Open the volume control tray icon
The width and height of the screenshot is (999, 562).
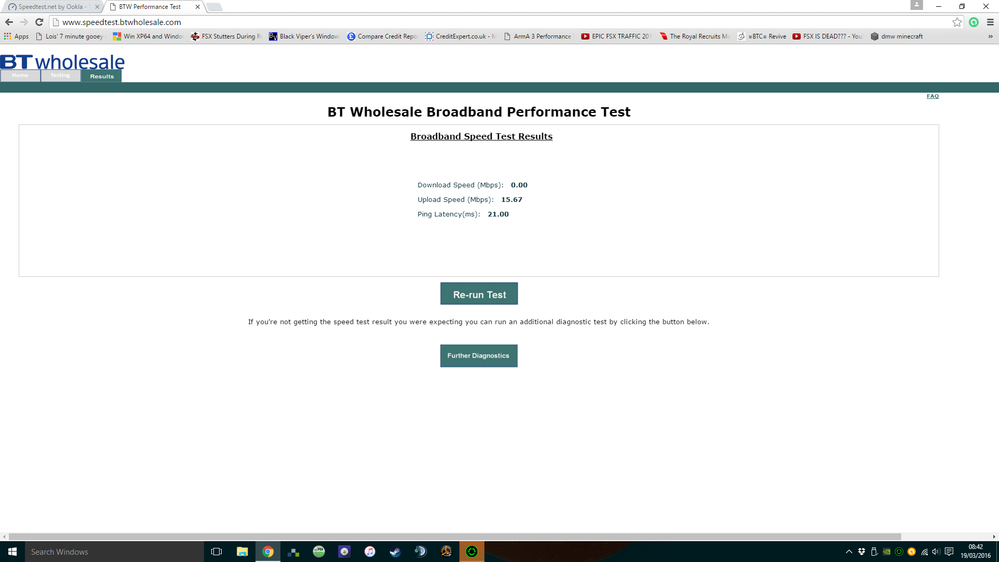click(x=936, y=552)
